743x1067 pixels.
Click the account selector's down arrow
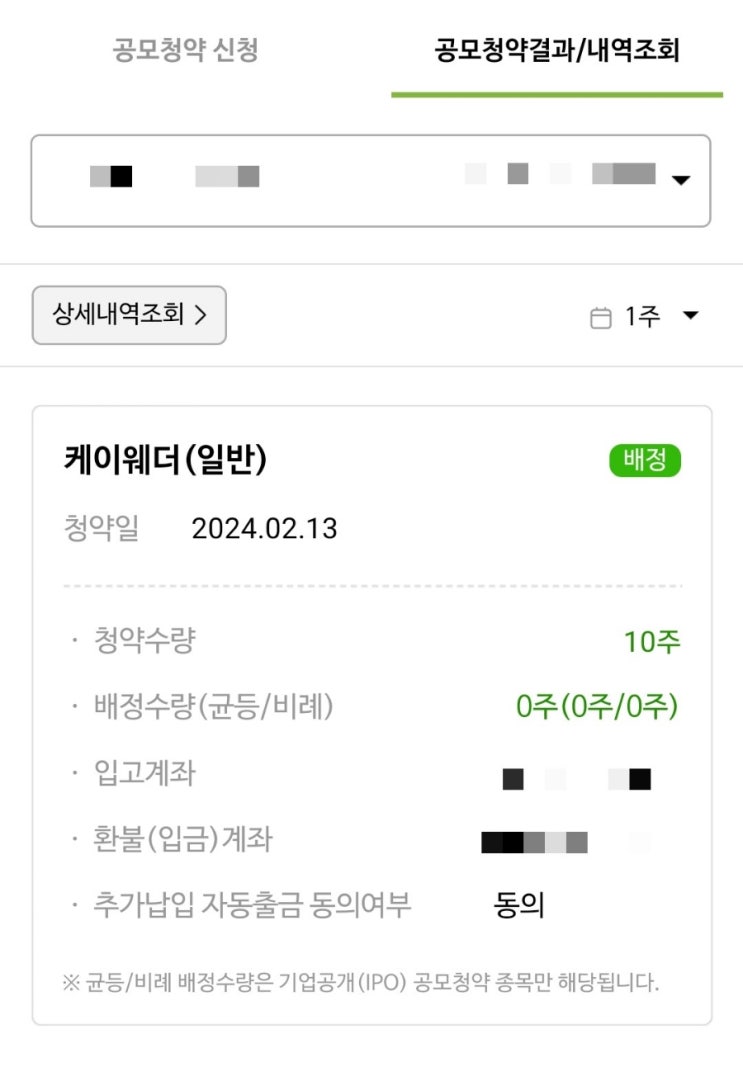point(680,181)
